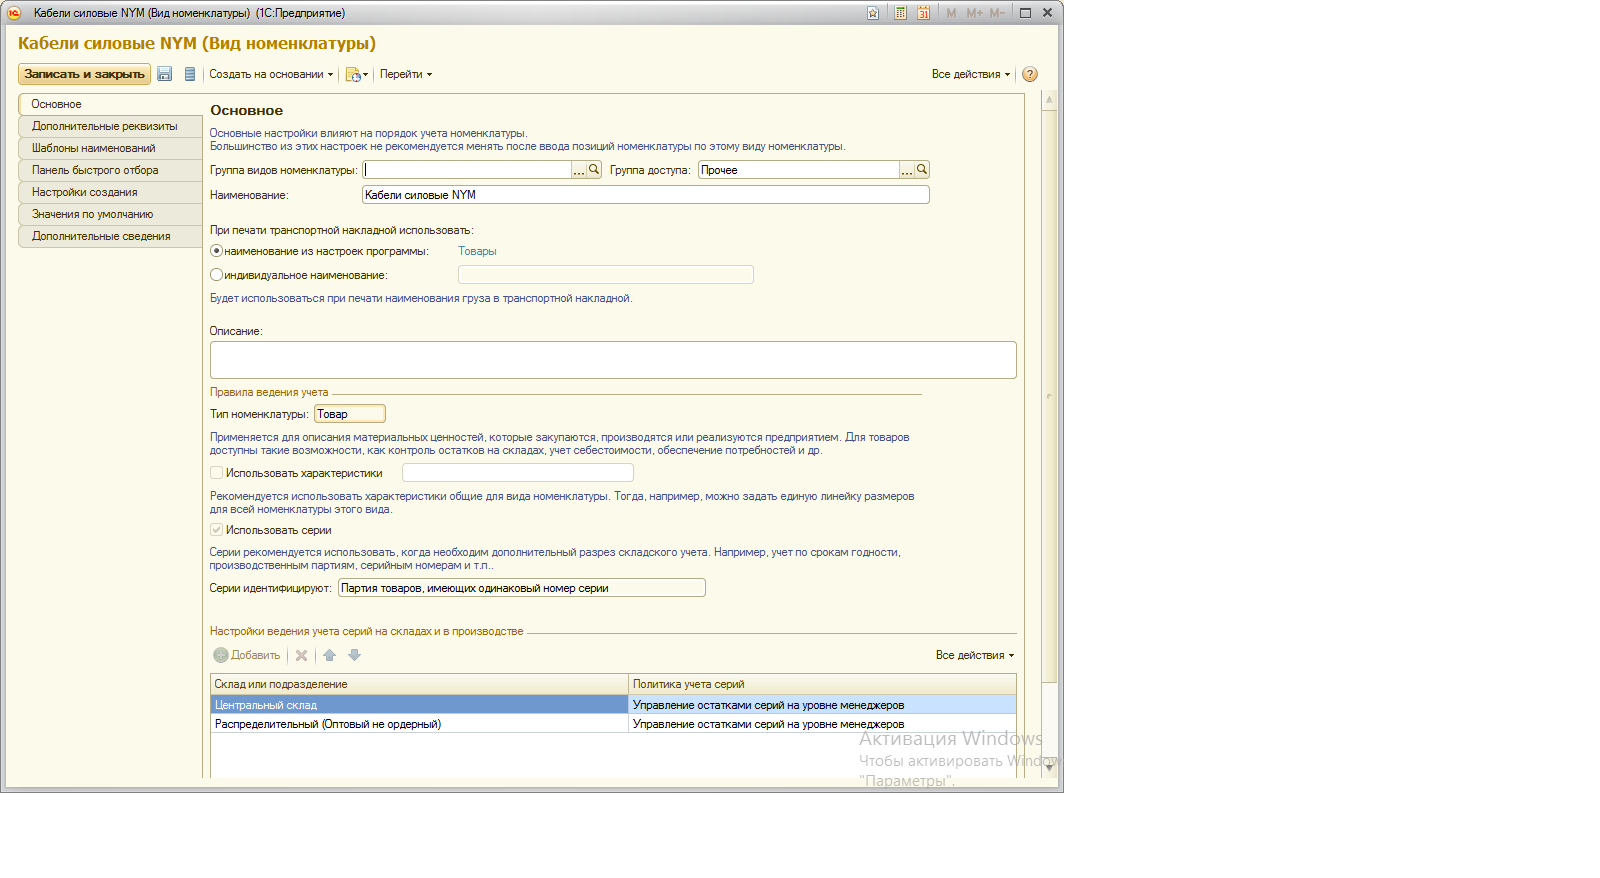Open the calculator icon in title bar
Screen dimensions: 1600x878
click(x=900, y=13)
